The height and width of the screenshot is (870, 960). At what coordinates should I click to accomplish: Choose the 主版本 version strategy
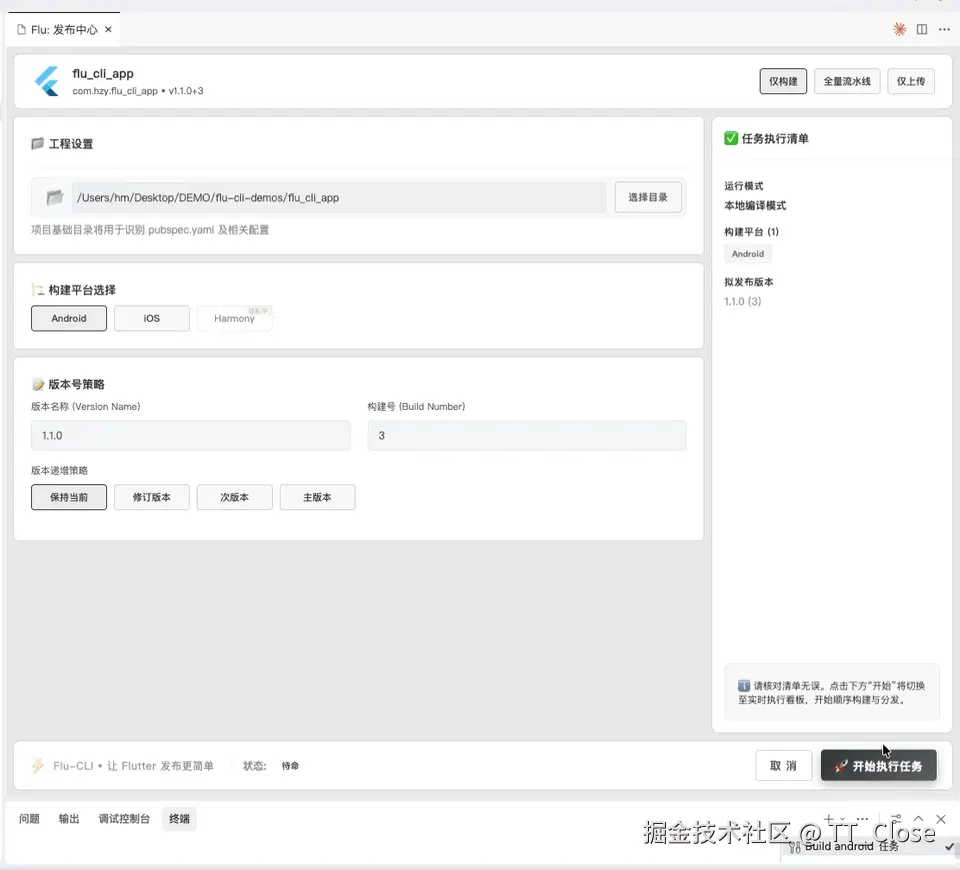[317, 497]
